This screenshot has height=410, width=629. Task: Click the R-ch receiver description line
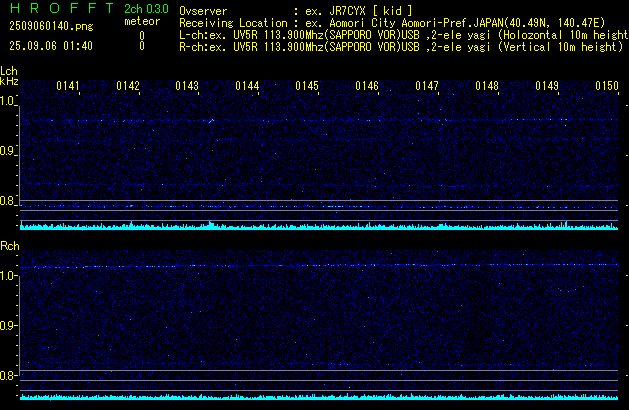click(x=401, y=47)
